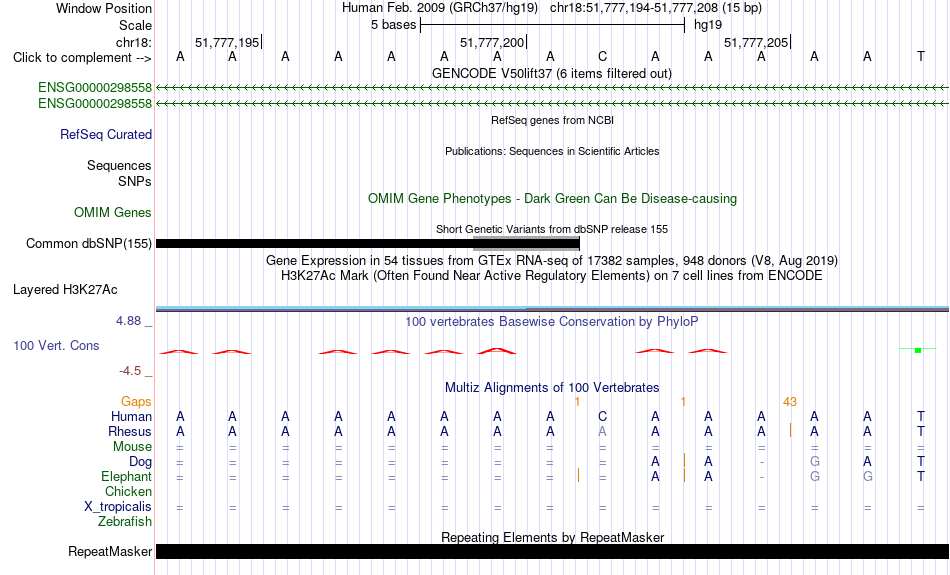Click the Common dbSNP(155) track label
950x575 pixels.
tap(88, 244)
